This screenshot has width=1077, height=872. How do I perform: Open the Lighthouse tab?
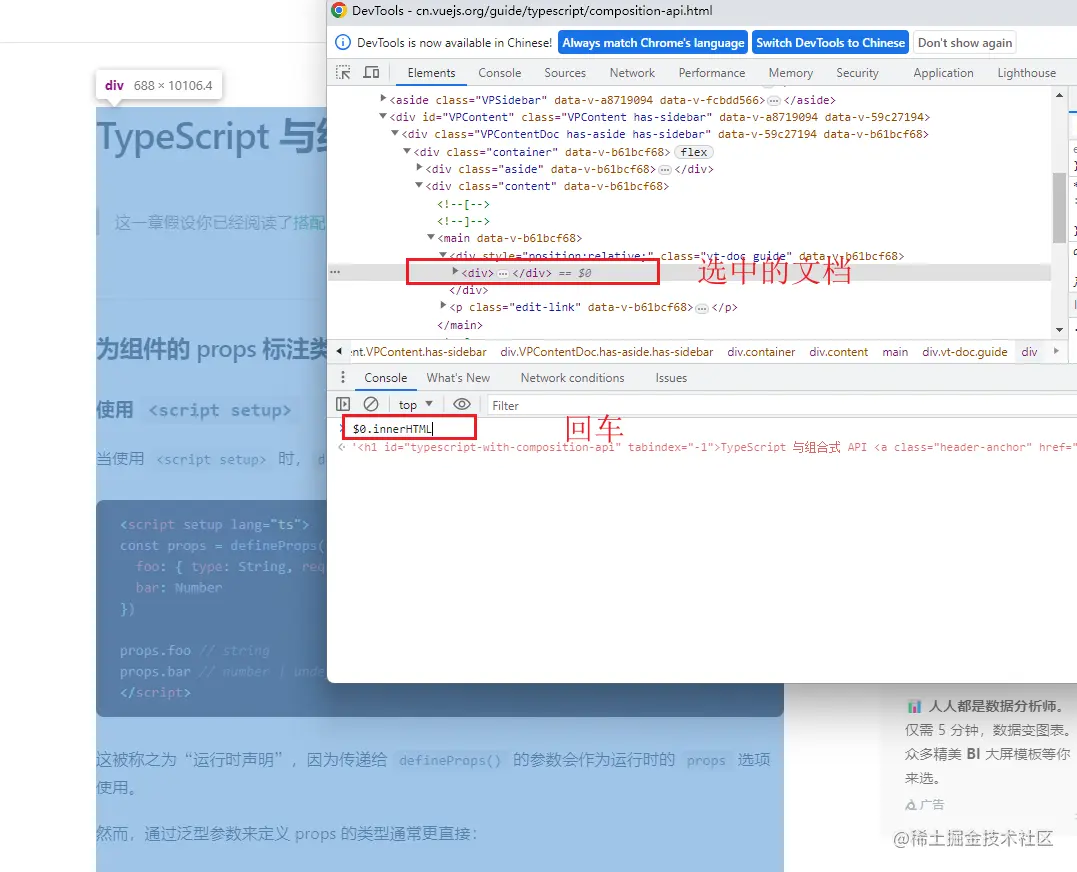coord(1026,73)
